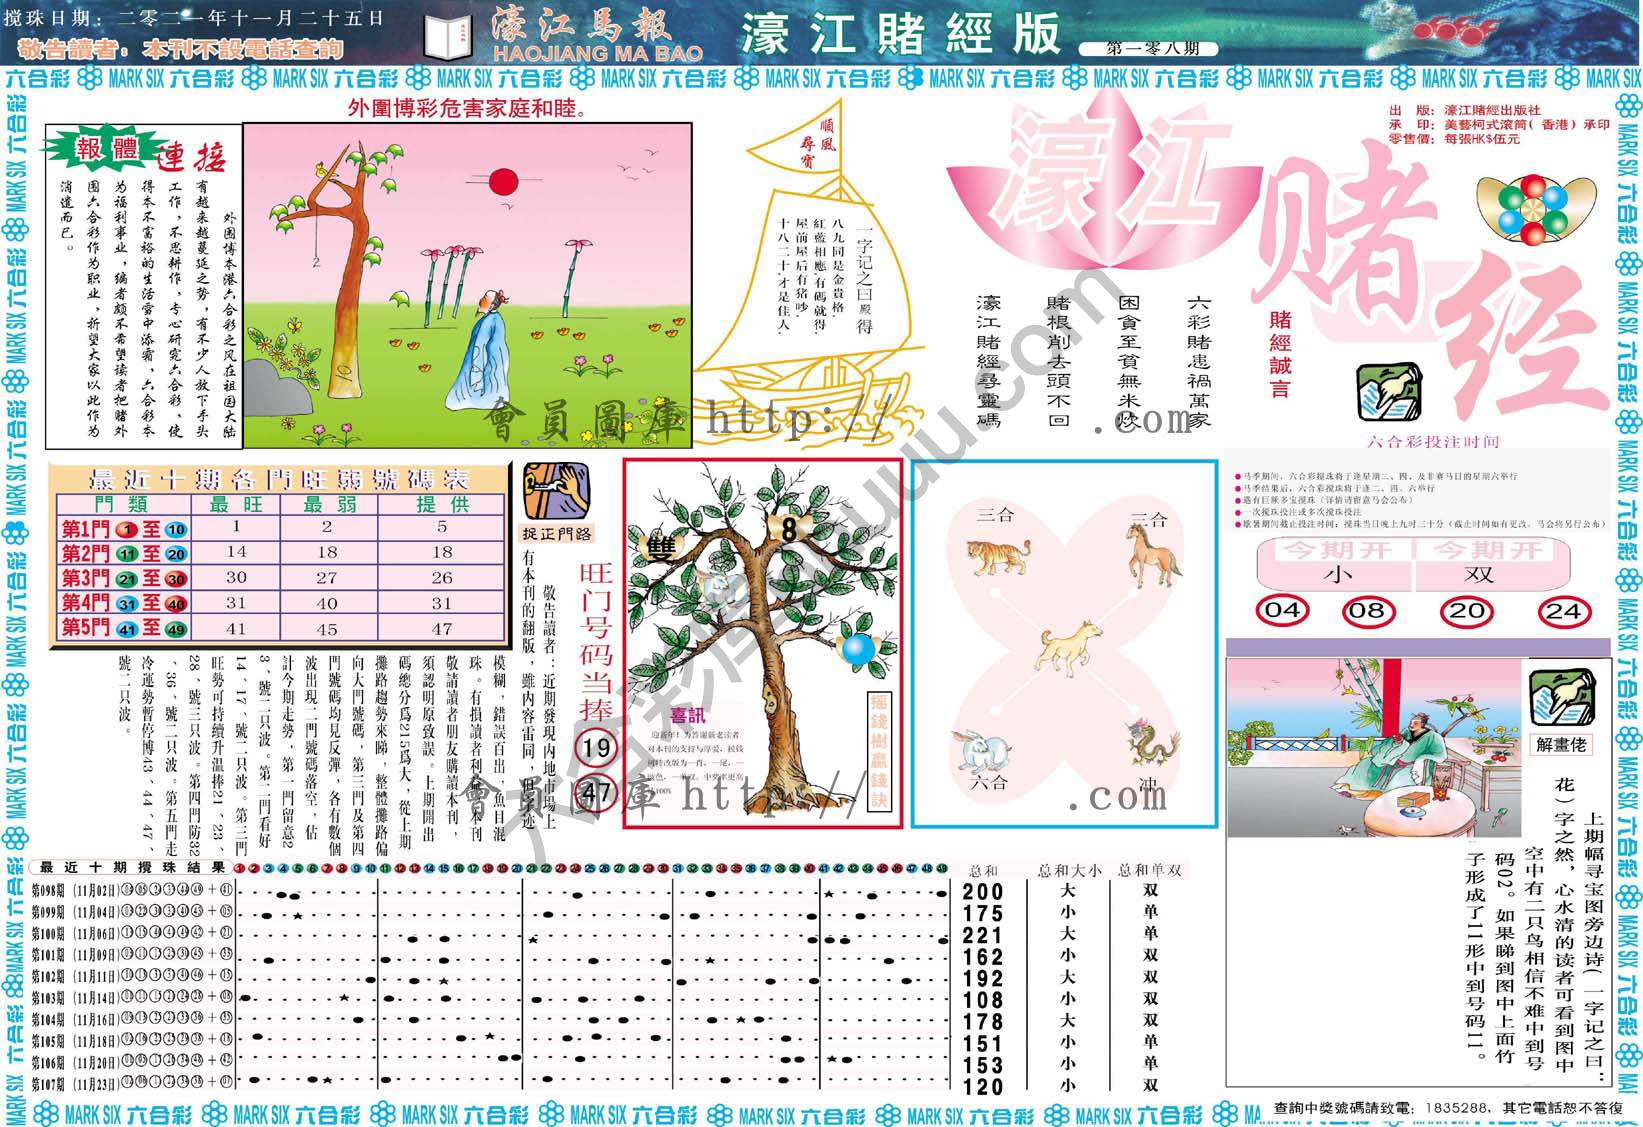
Task: Click the 双 result under 今期开
Action: click(x=1478, y=573)
